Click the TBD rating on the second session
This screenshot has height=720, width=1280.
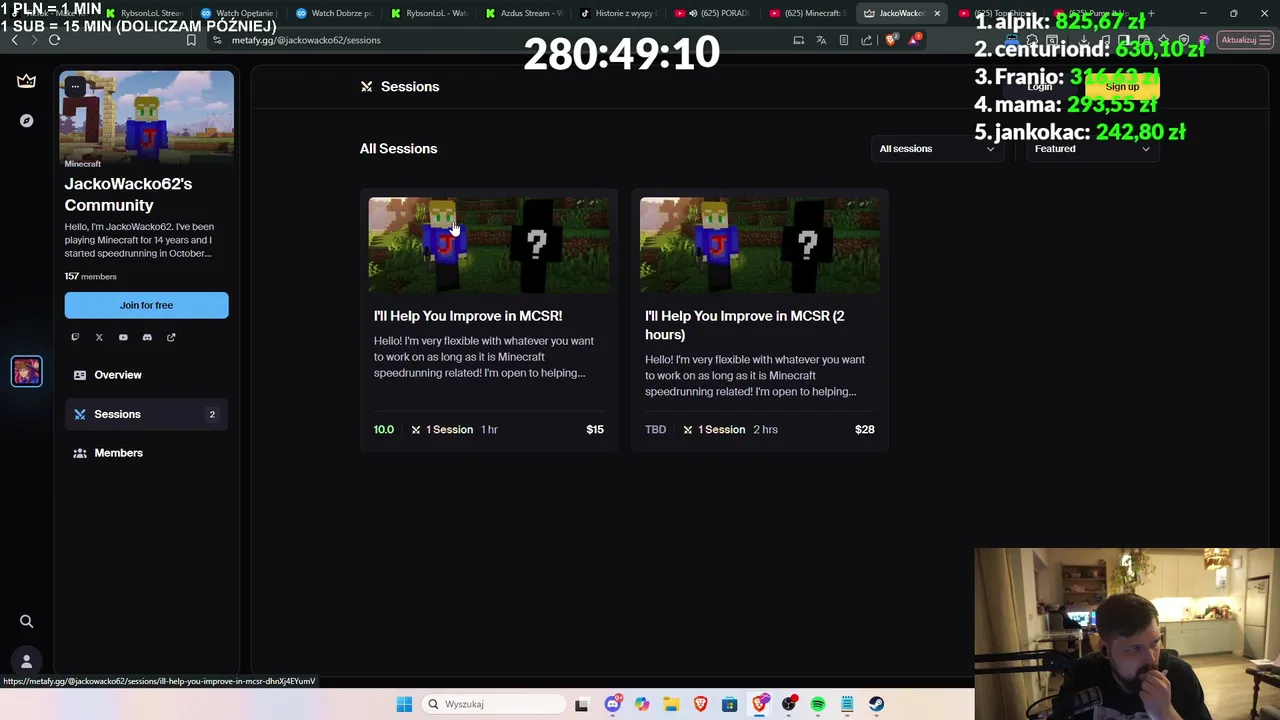click(x=656, y=430)
